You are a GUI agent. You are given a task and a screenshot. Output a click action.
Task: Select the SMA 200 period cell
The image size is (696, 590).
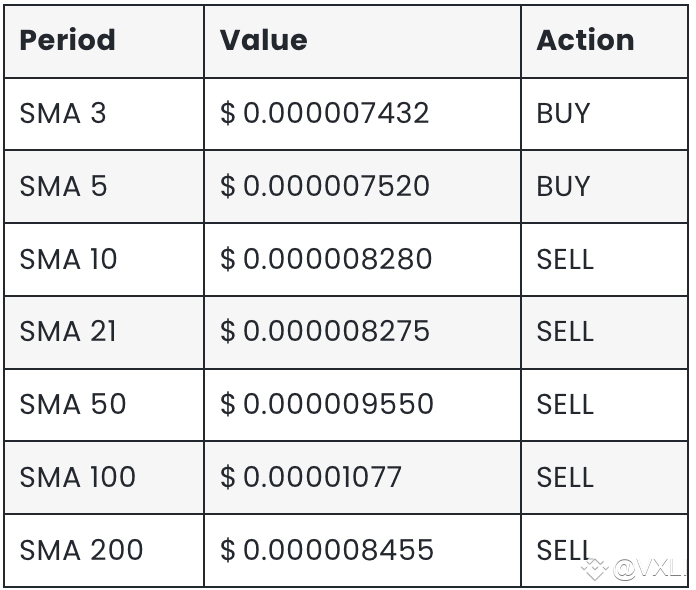(x=81, y=550)
